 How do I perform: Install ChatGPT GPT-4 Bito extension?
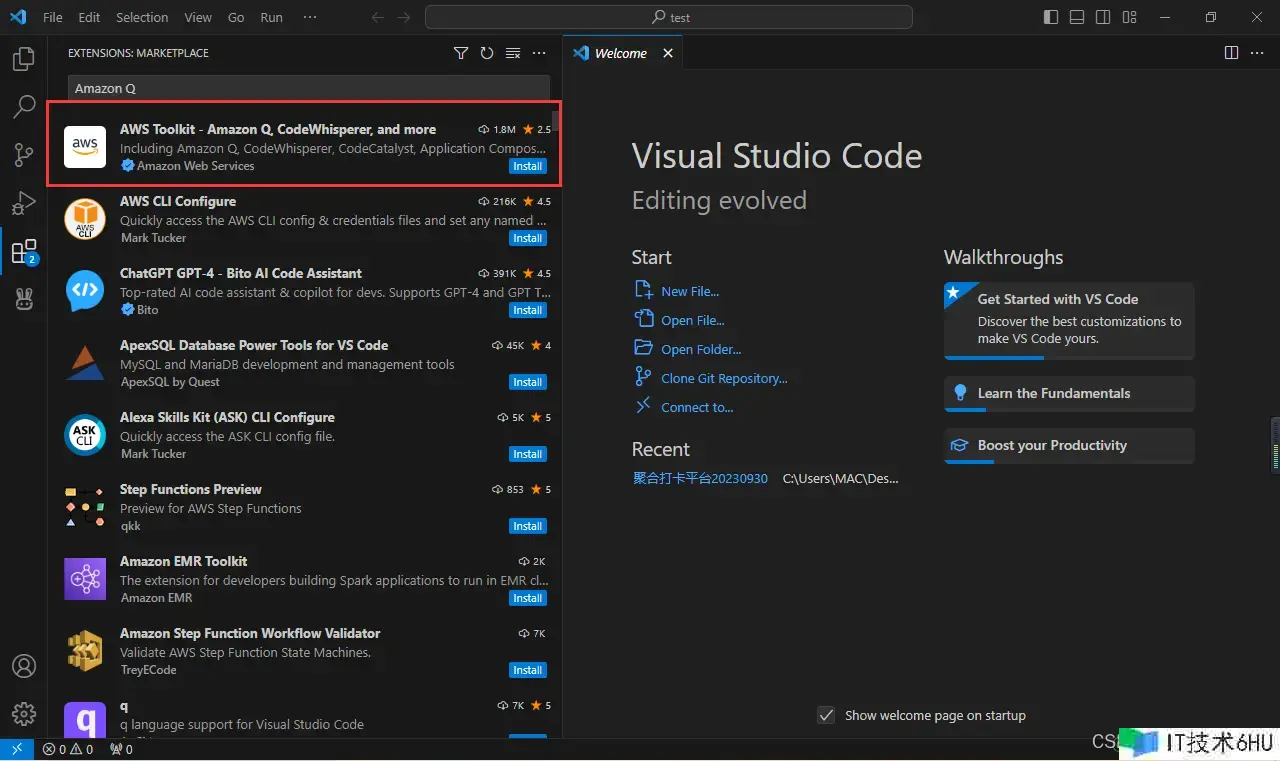click(x=528, y=310)
